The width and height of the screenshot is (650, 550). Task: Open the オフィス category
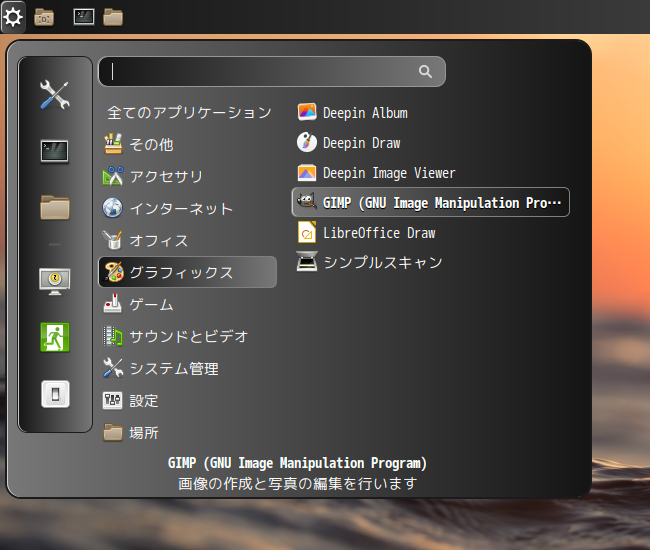coord(187,240)
